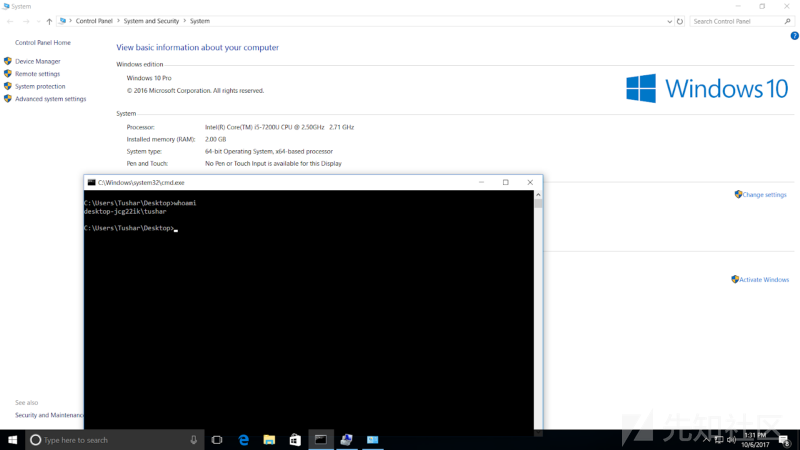Click the search magnifier icon
This screenshot has height=450, width=800.
[x=787, y=21]
